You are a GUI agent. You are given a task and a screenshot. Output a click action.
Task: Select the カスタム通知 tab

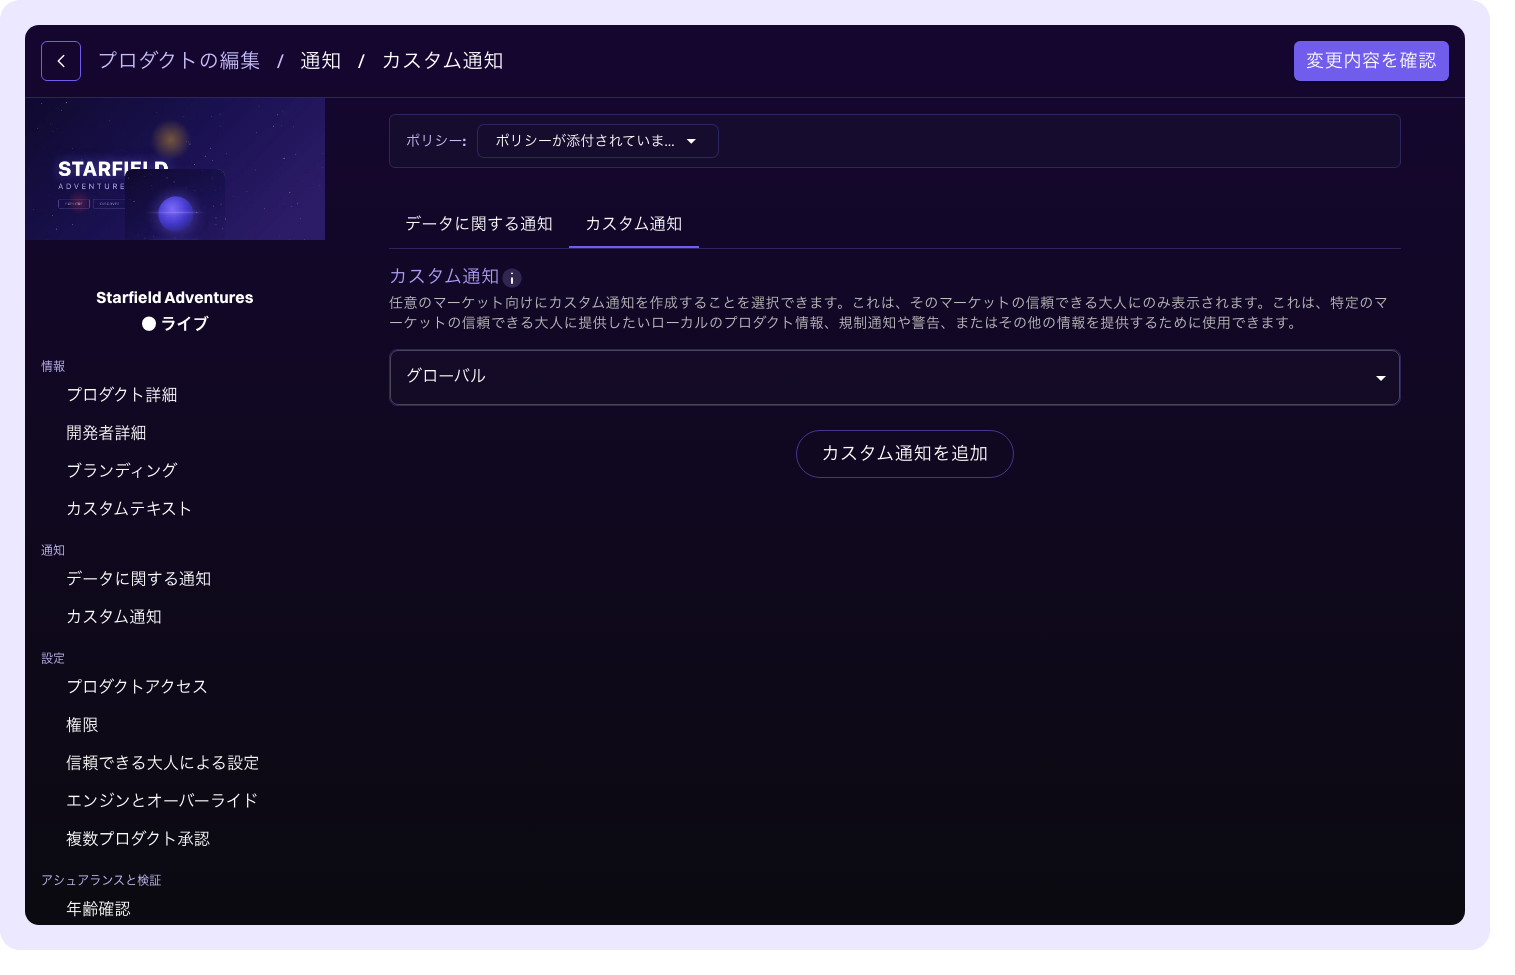coord(634,224)
